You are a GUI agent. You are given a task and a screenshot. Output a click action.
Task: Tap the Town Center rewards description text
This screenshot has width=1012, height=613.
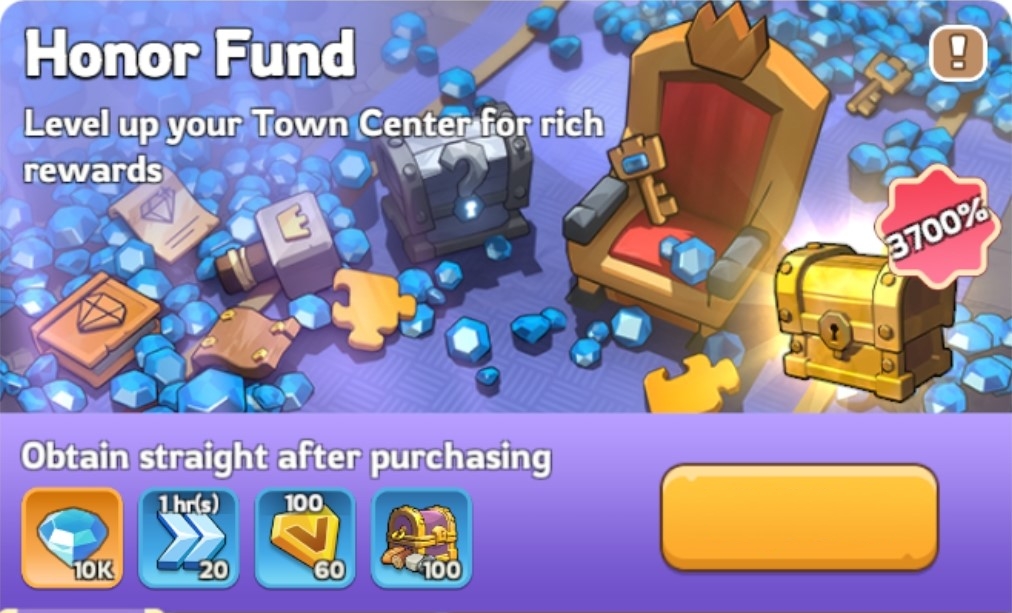click(314, 146)
